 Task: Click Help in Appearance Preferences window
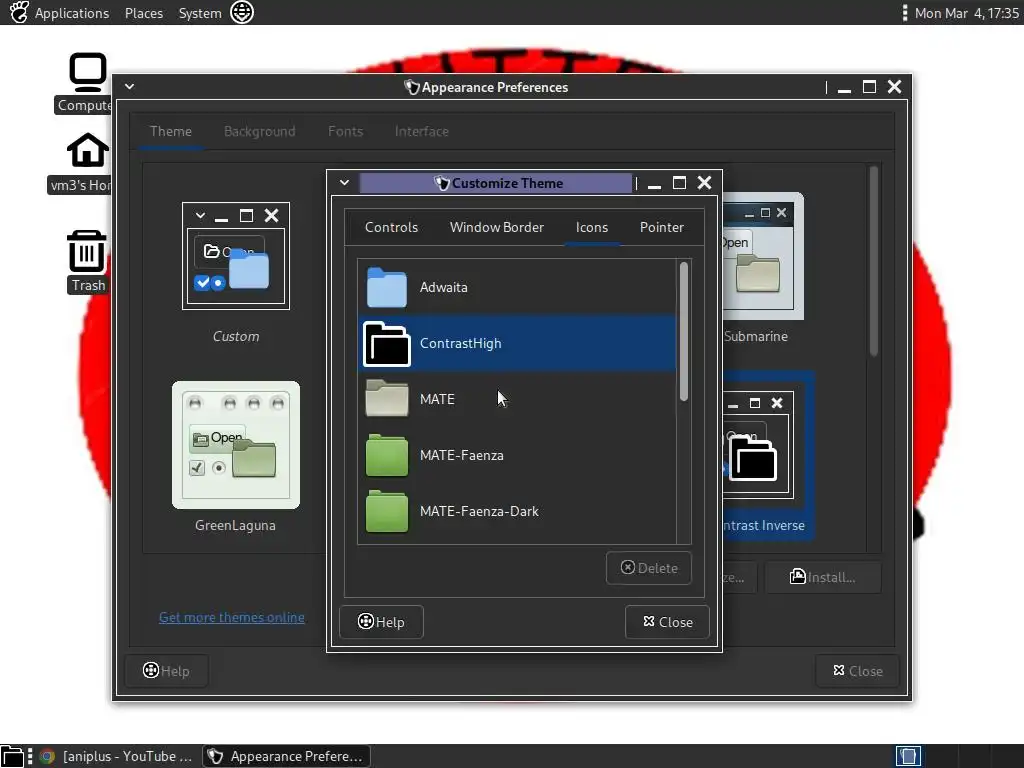coord(167,671)
